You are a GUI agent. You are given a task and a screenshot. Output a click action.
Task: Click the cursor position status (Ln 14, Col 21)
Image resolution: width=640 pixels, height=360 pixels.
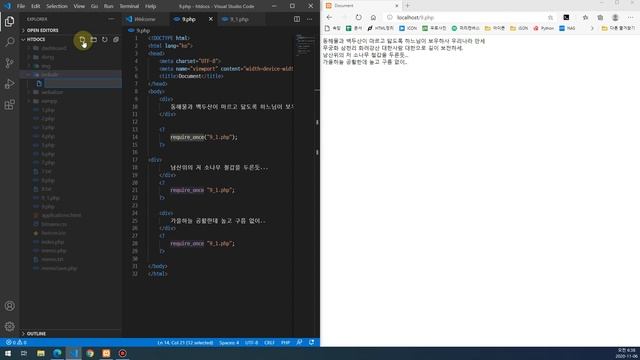coord(185,342)
